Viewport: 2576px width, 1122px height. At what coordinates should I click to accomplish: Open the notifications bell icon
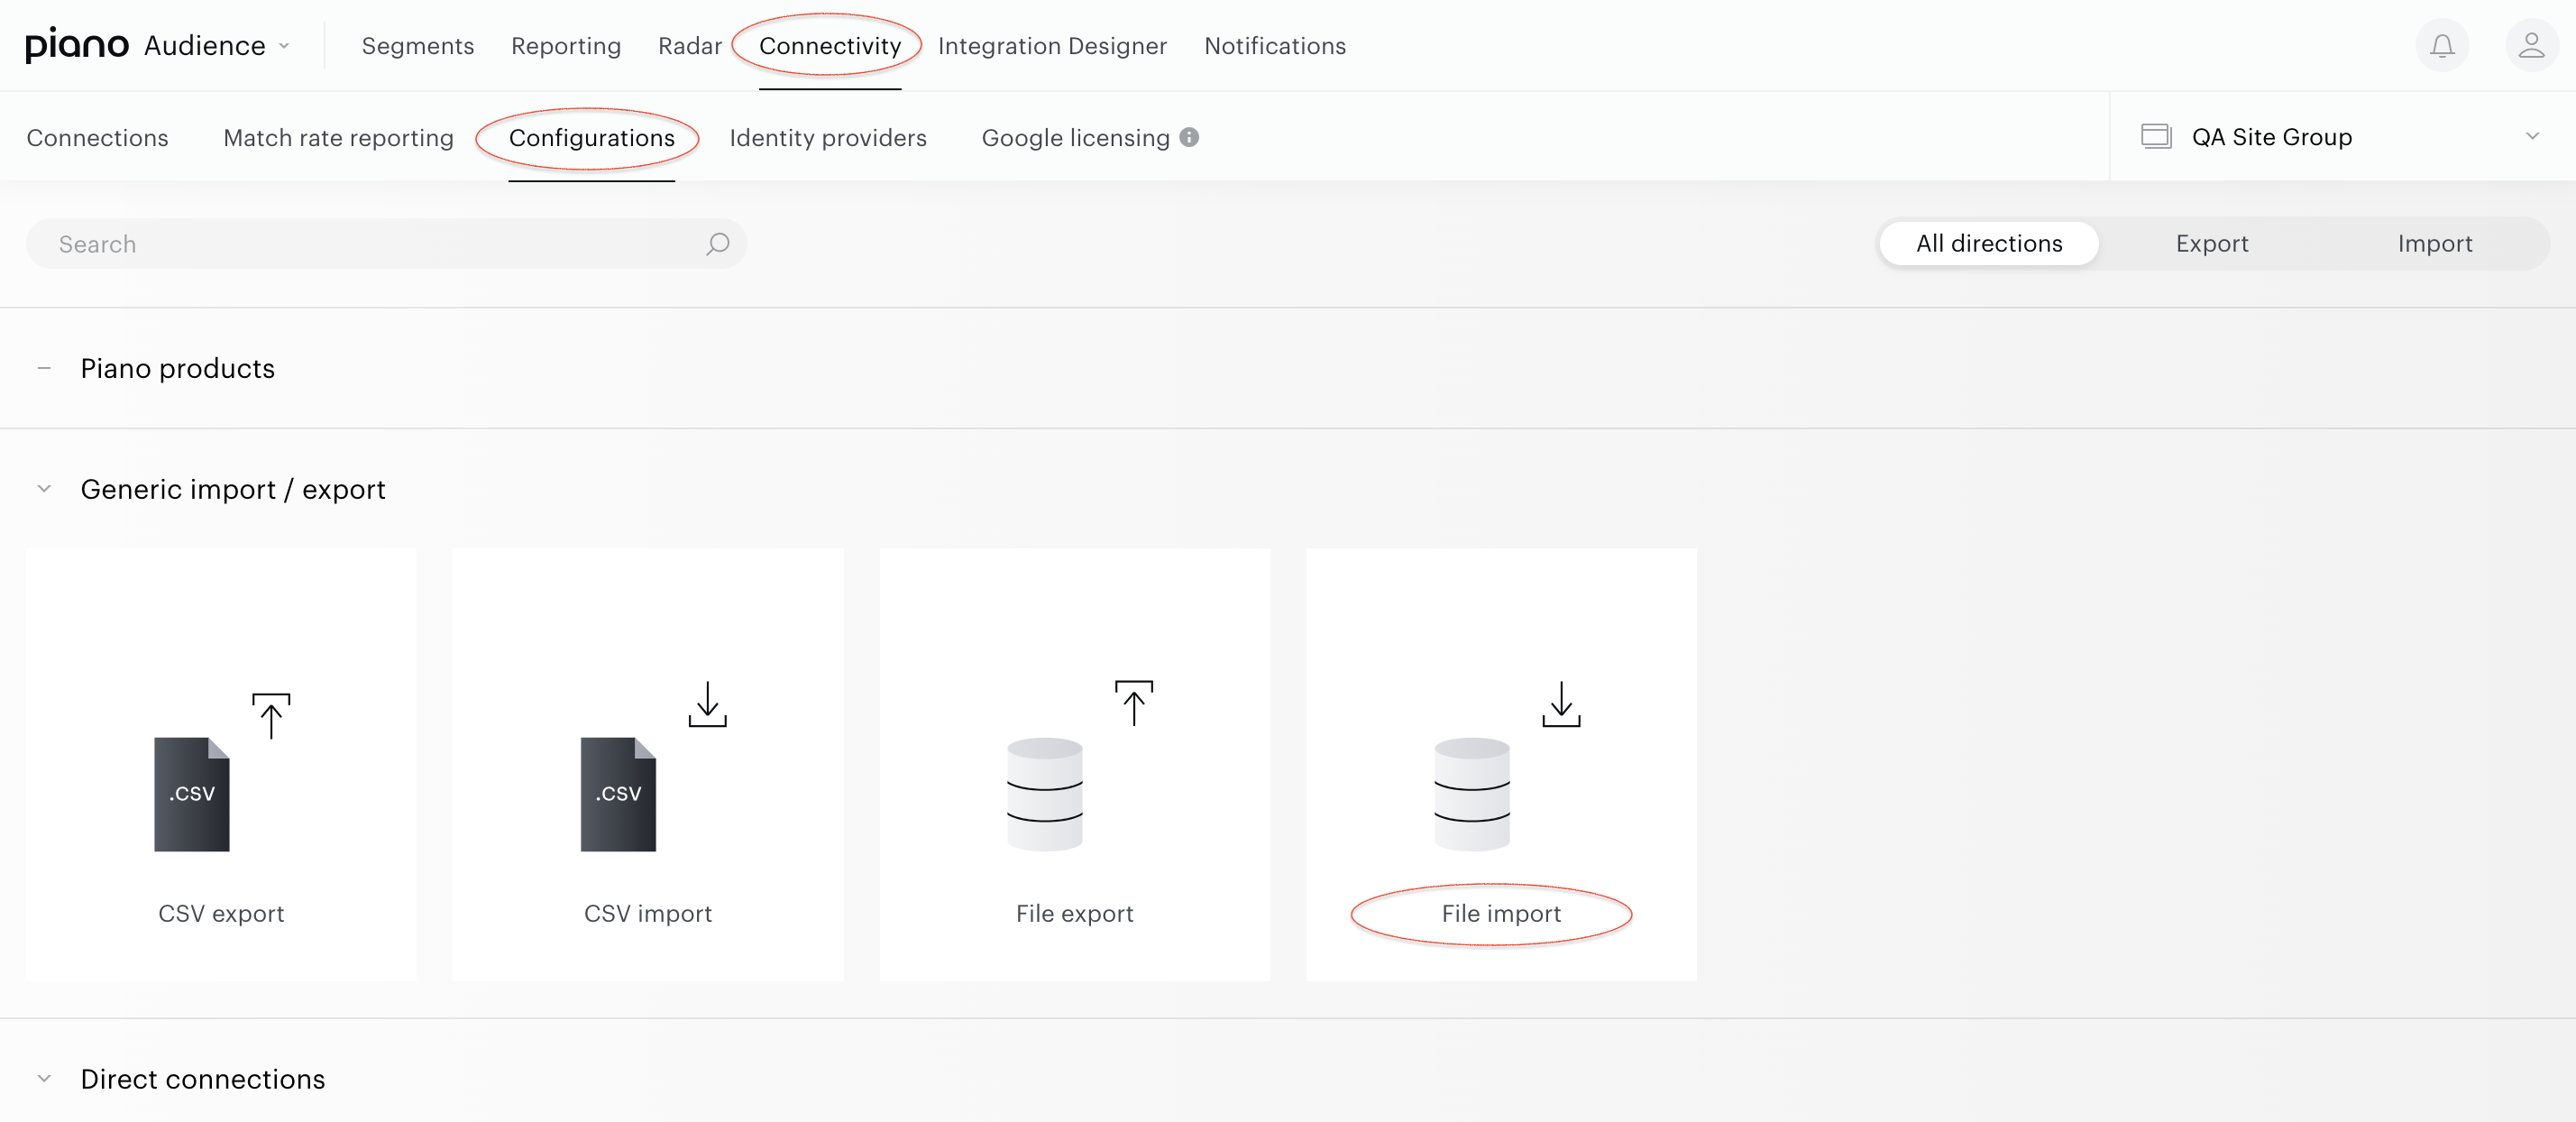[2442, 46]
